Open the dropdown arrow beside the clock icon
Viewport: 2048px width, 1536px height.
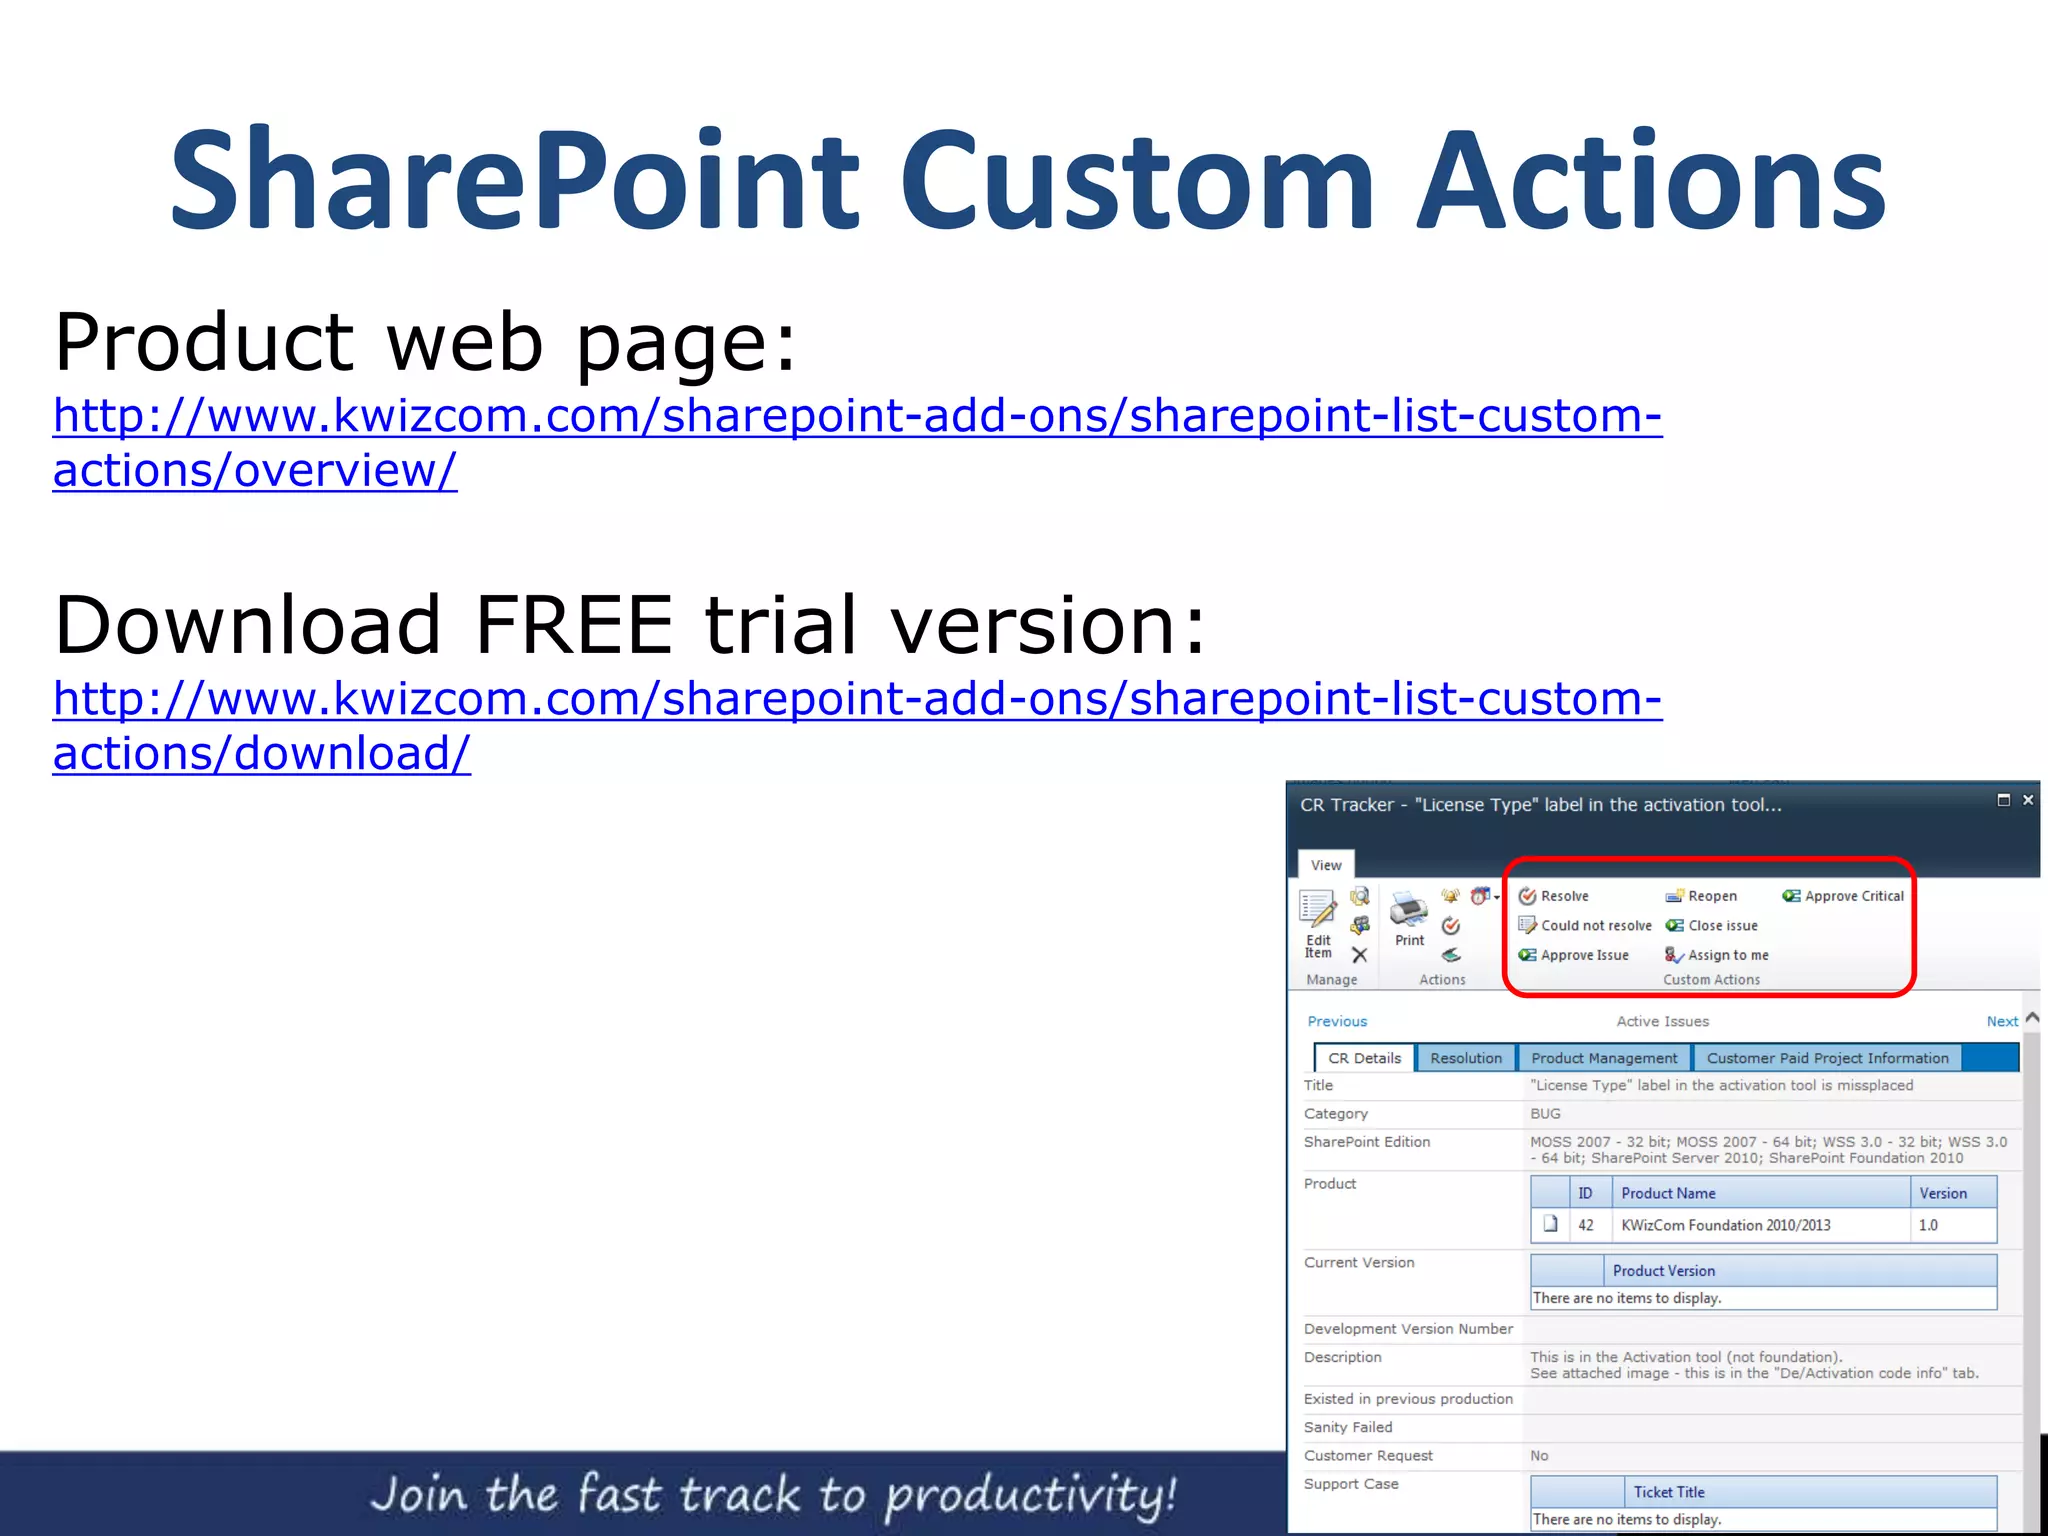tap(1497, 897)
